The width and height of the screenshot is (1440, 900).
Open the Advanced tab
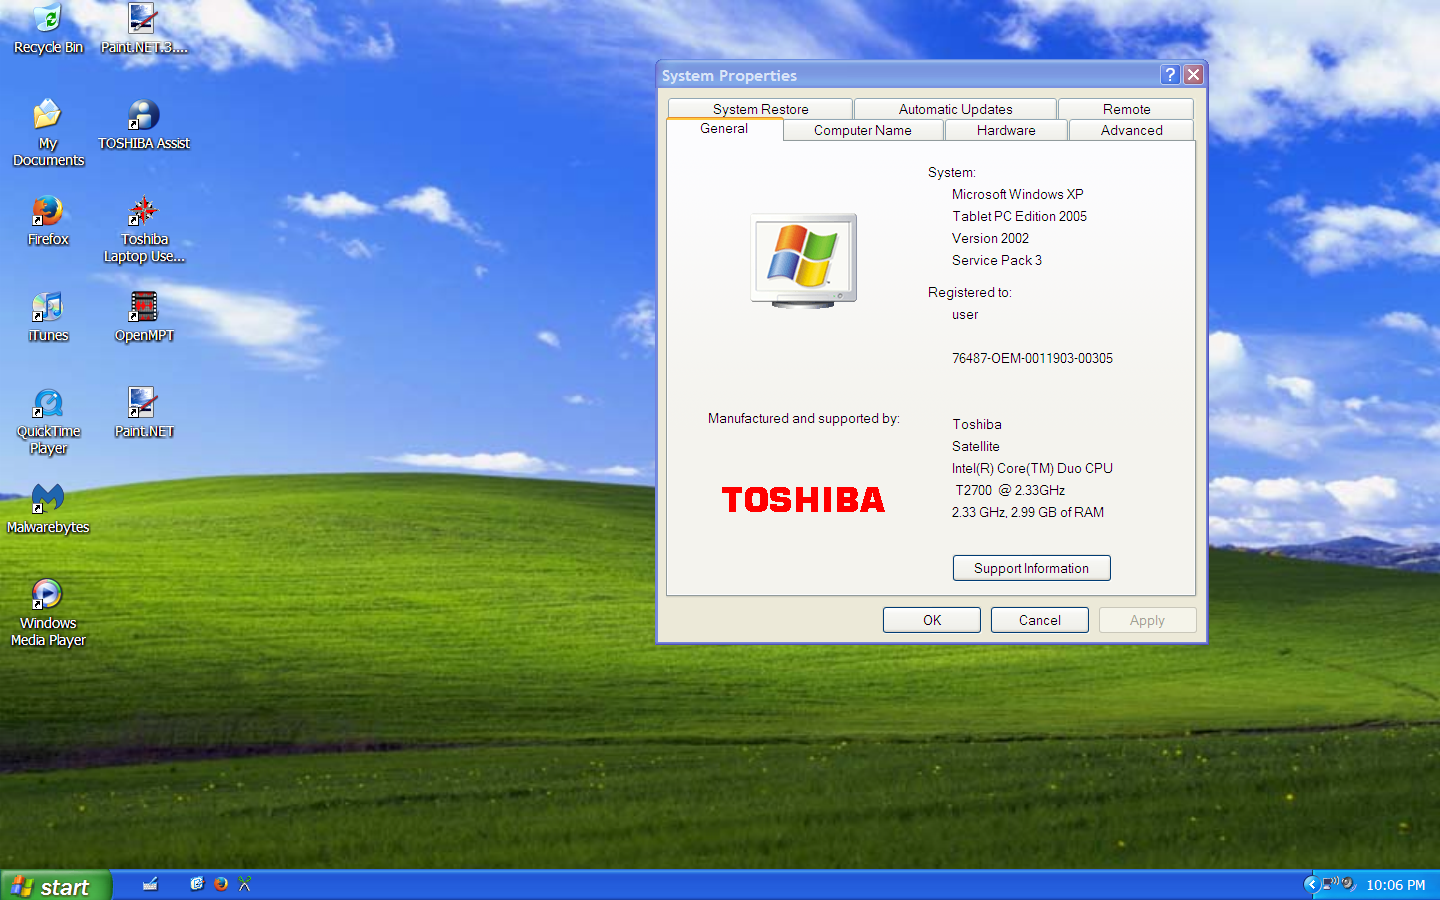(1131, 130)
